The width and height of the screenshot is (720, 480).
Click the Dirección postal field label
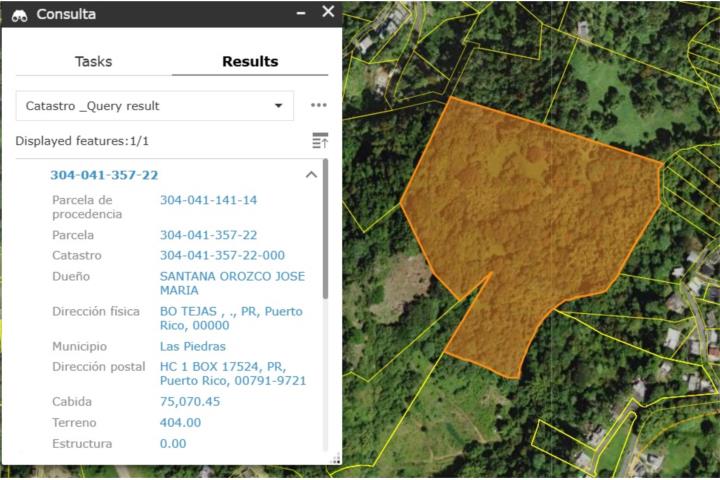pyautogui.click(x=99, y=367)
